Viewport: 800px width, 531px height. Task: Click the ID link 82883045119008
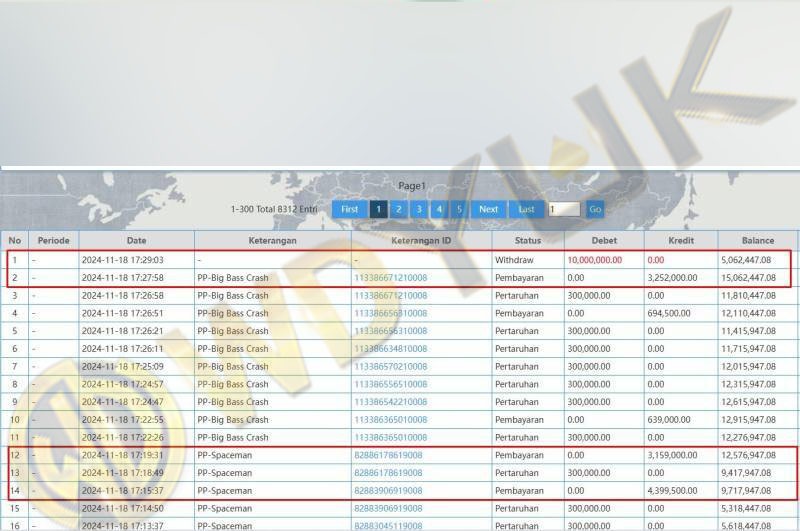click(388, 525)
